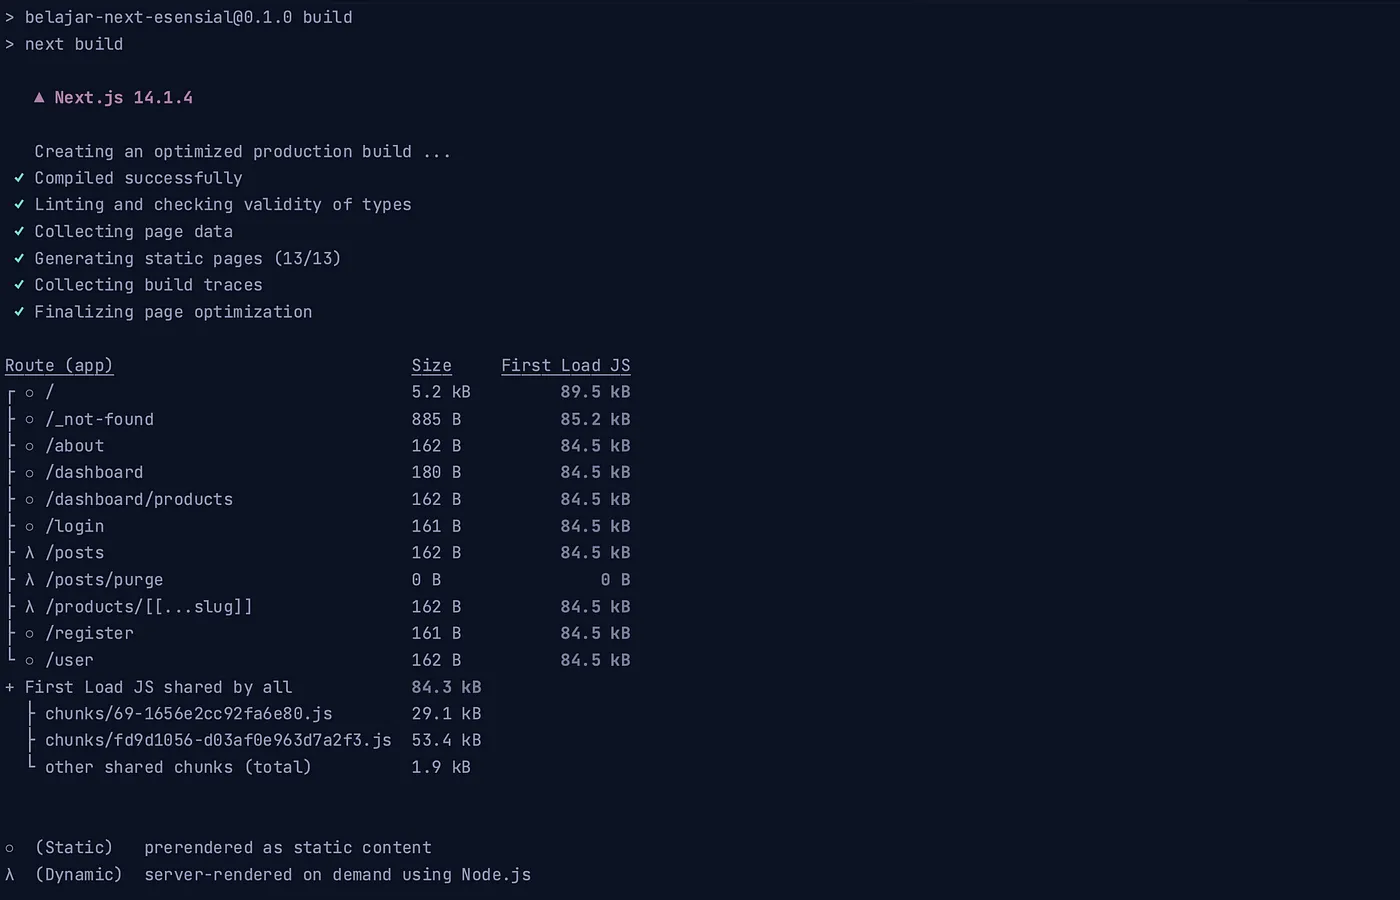Click the lambda symbol in the Dynamic legend
This screenshot has height=900, width=1400.
tap(10, 875)
